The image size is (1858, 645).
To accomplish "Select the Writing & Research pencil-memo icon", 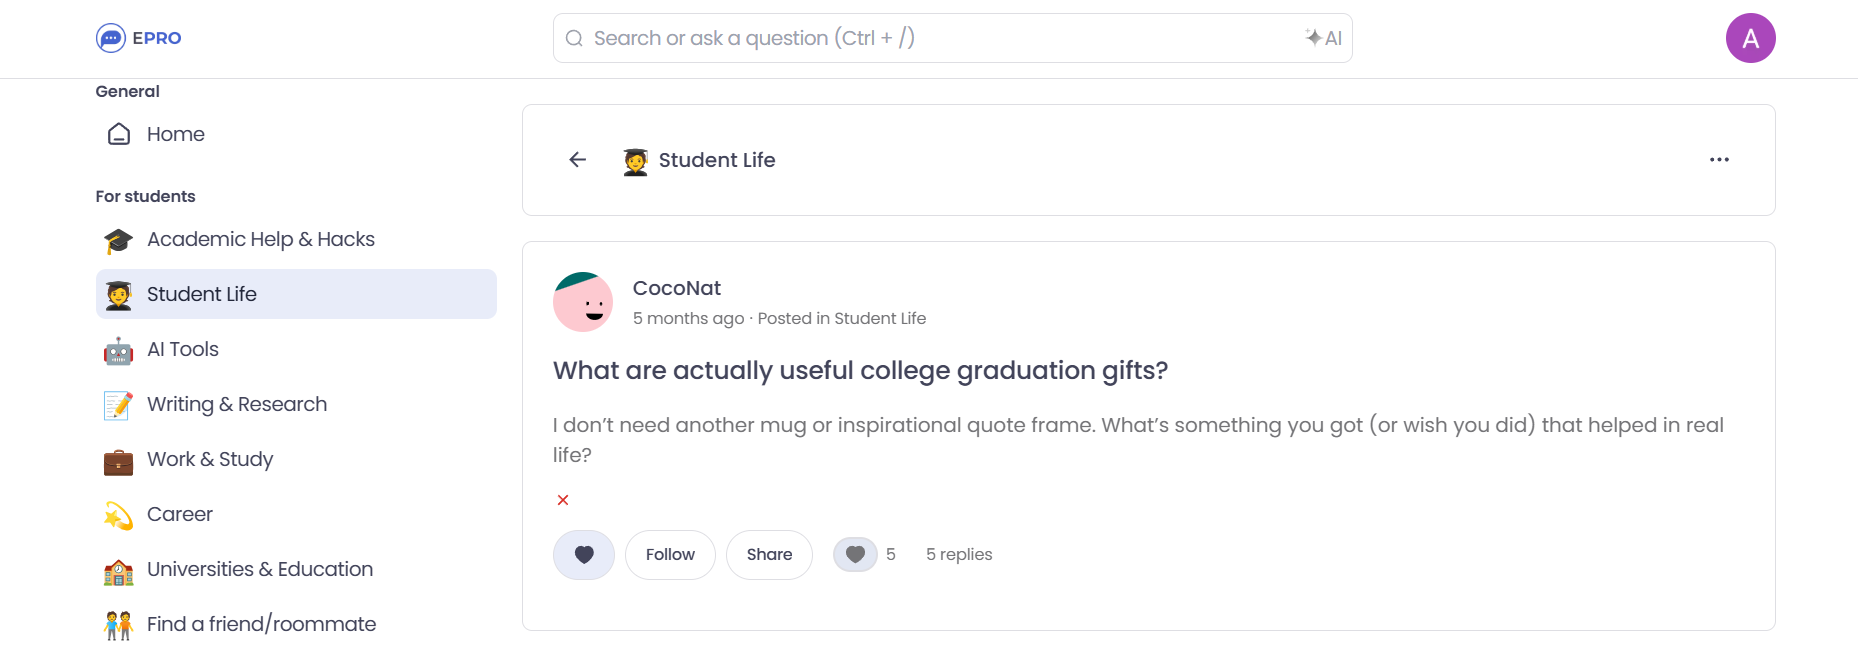I will [x=117, y=404].
